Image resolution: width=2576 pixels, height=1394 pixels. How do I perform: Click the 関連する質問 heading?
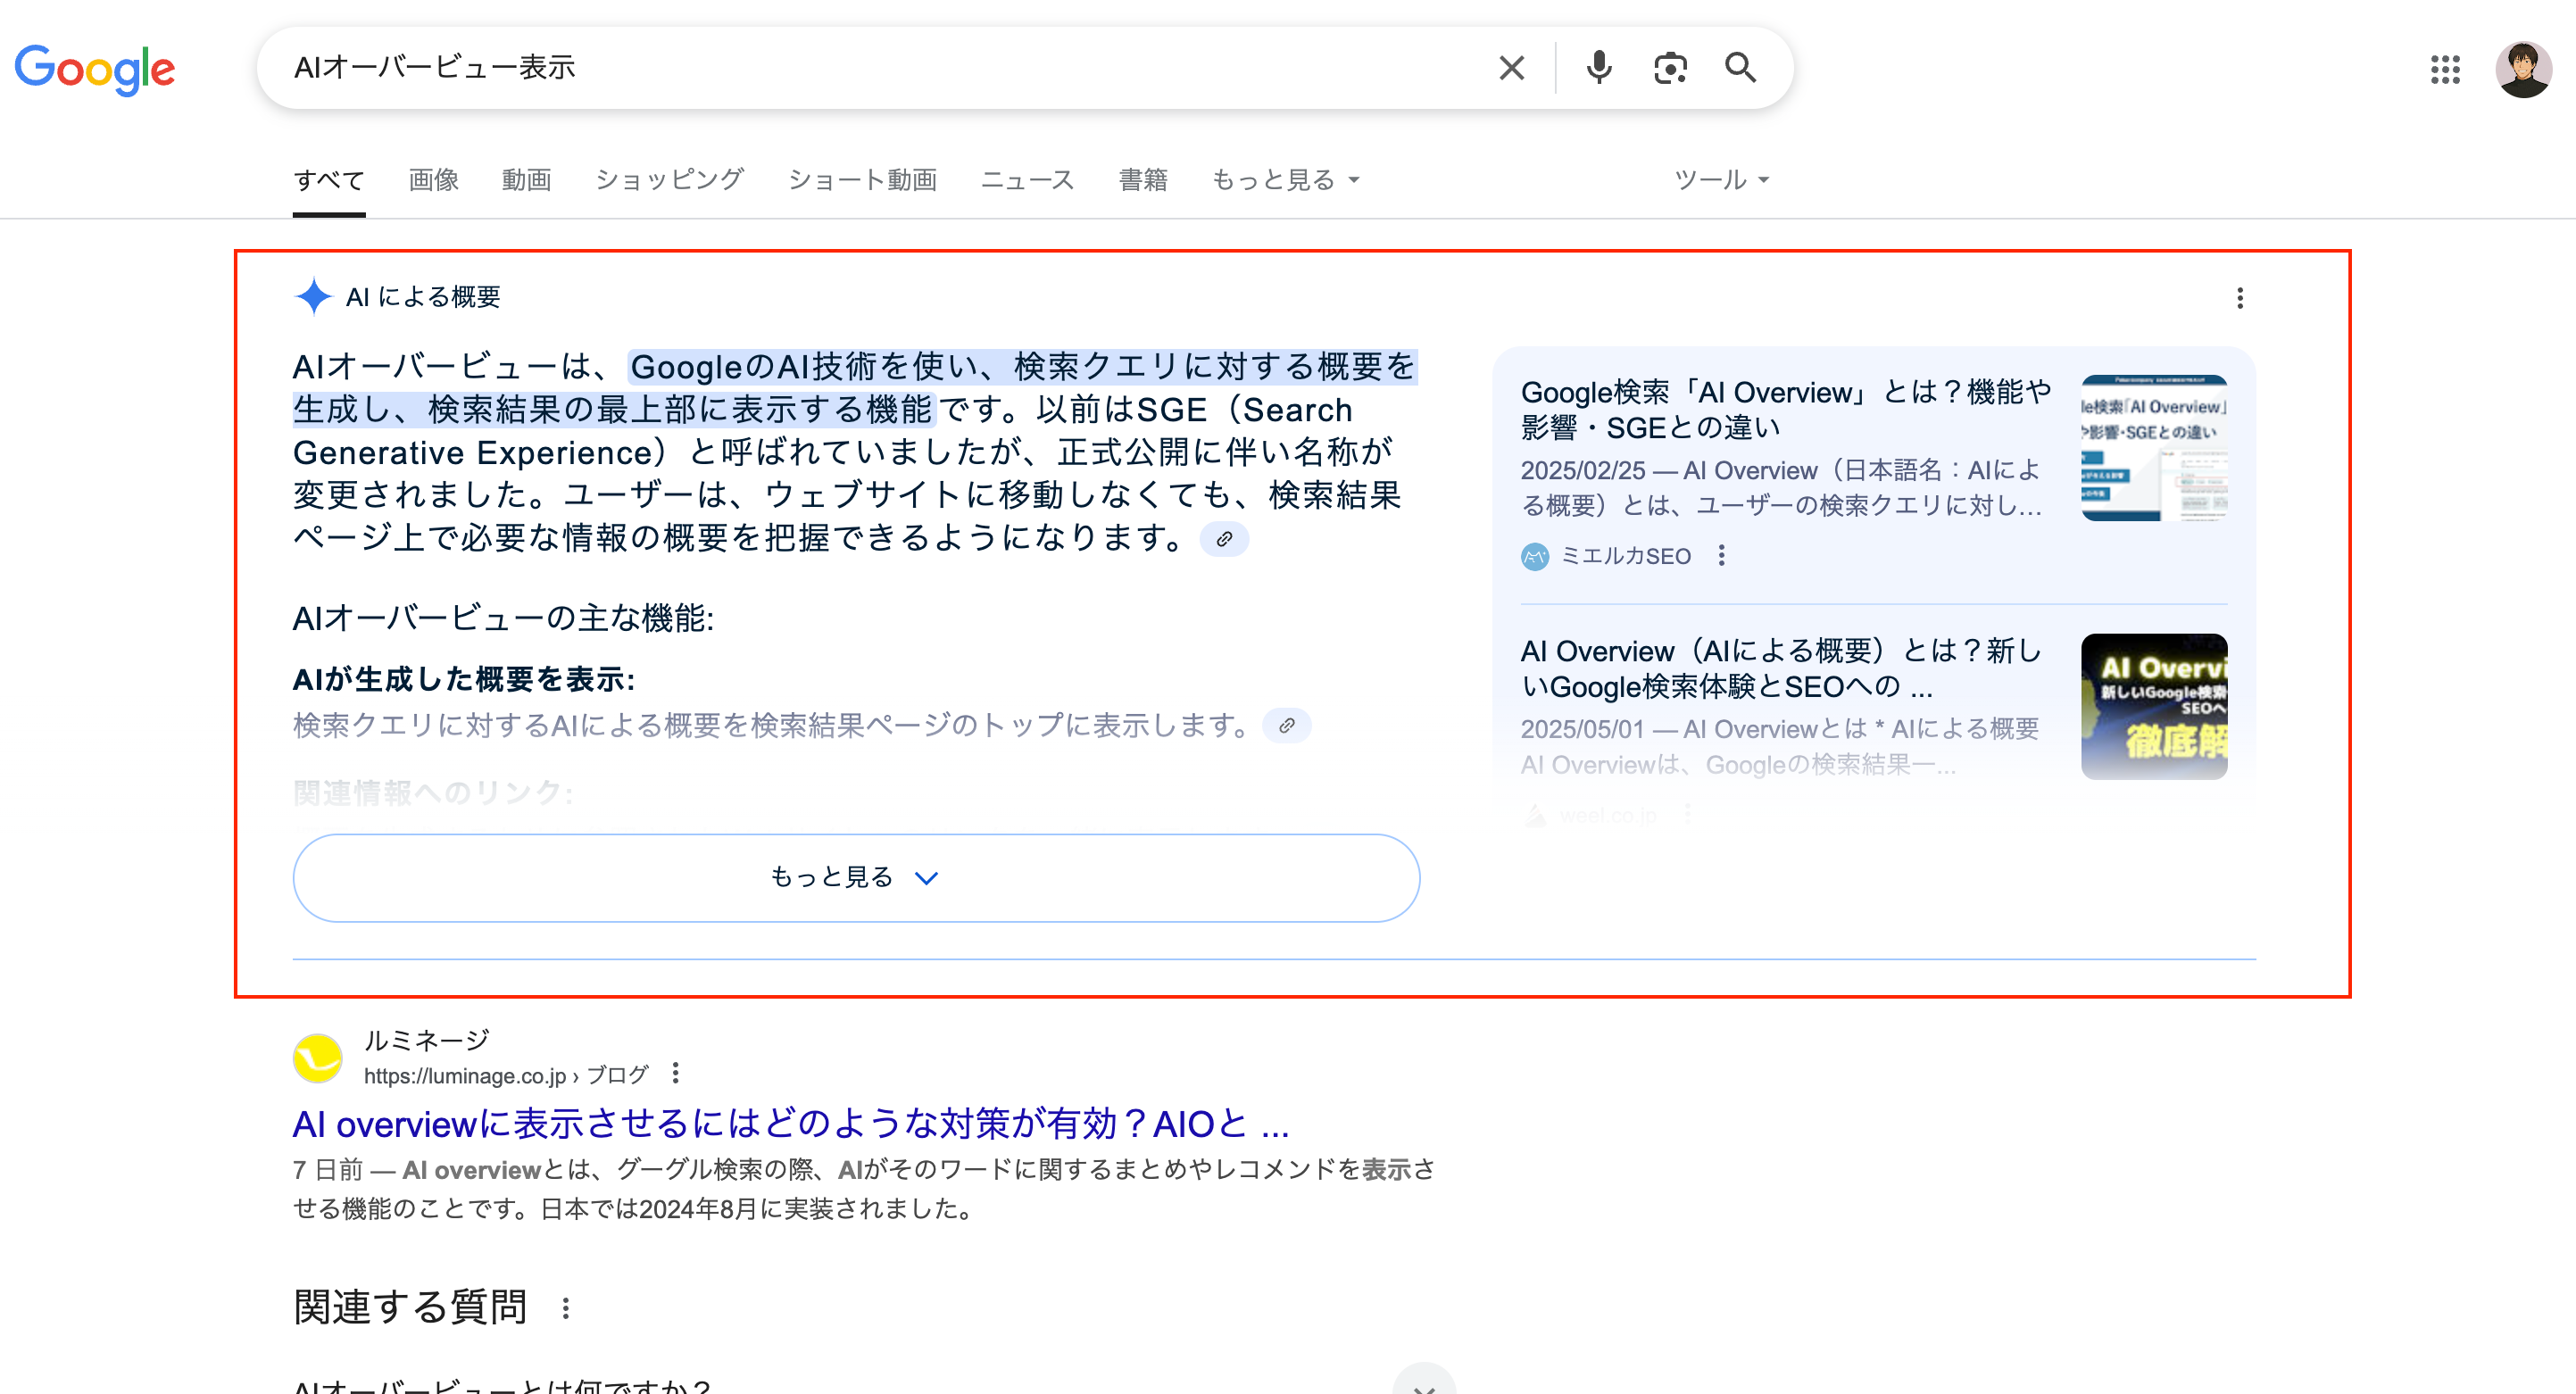(x=410, y=1307)
